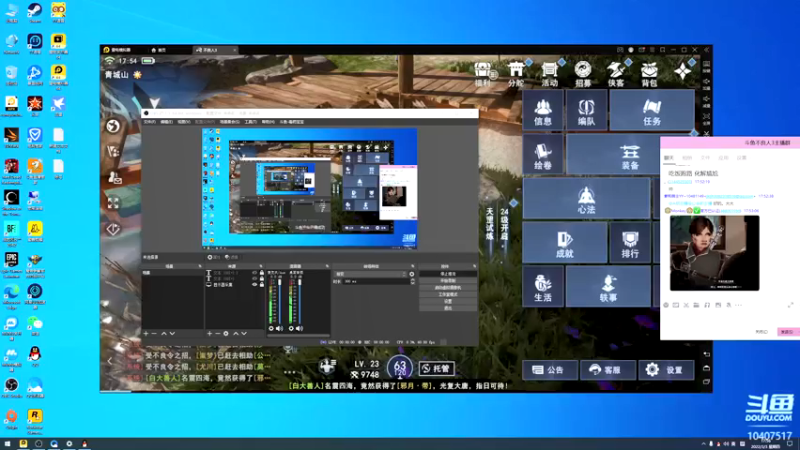Image resolution: width=800 pixels, height=450 pixels.
Task: Click the friends mail icon in left sidebar
Action: 114,177
